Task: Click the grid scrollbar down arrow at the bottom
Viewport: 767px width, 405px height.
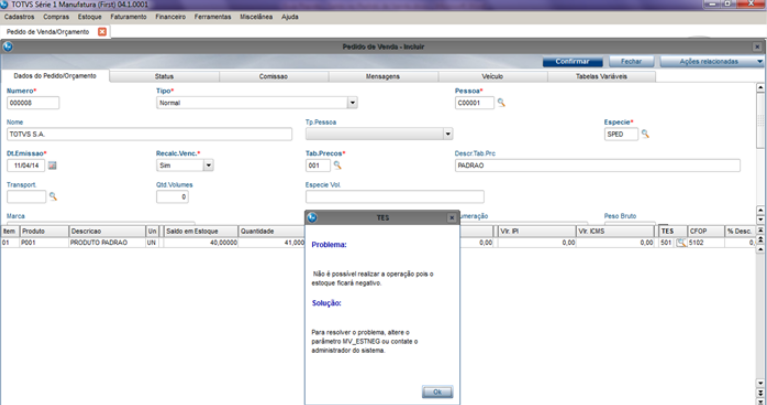Action: 760,384
